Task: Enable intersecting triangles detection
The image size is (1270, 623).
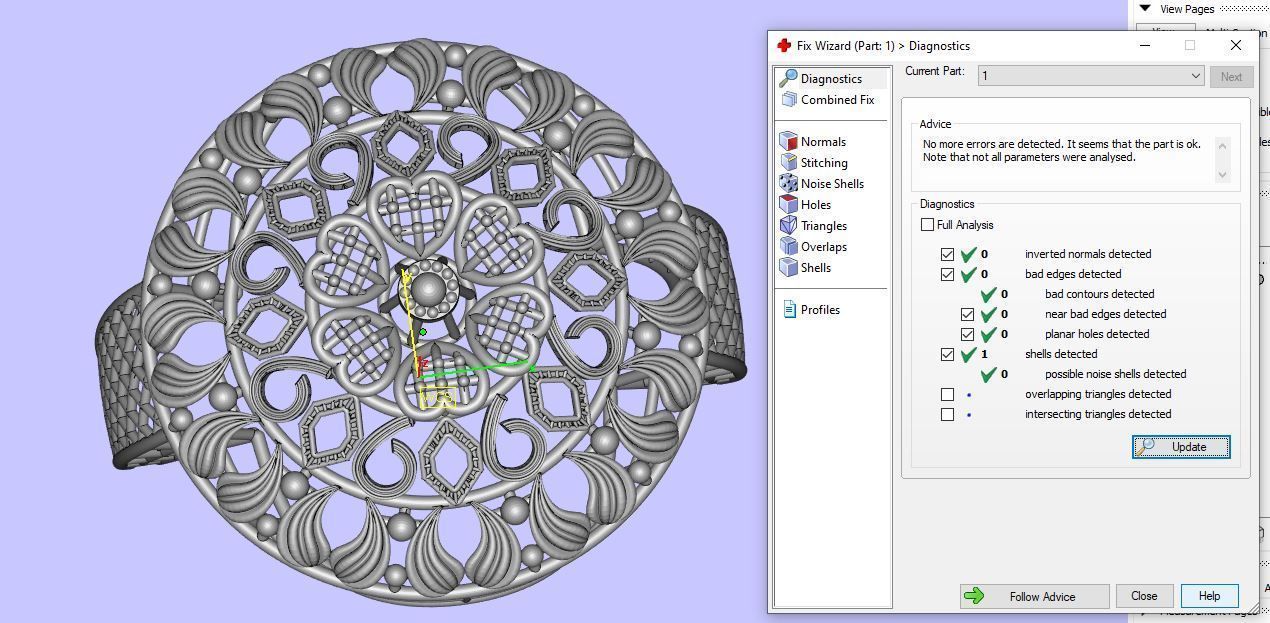Action: [947, 414]
